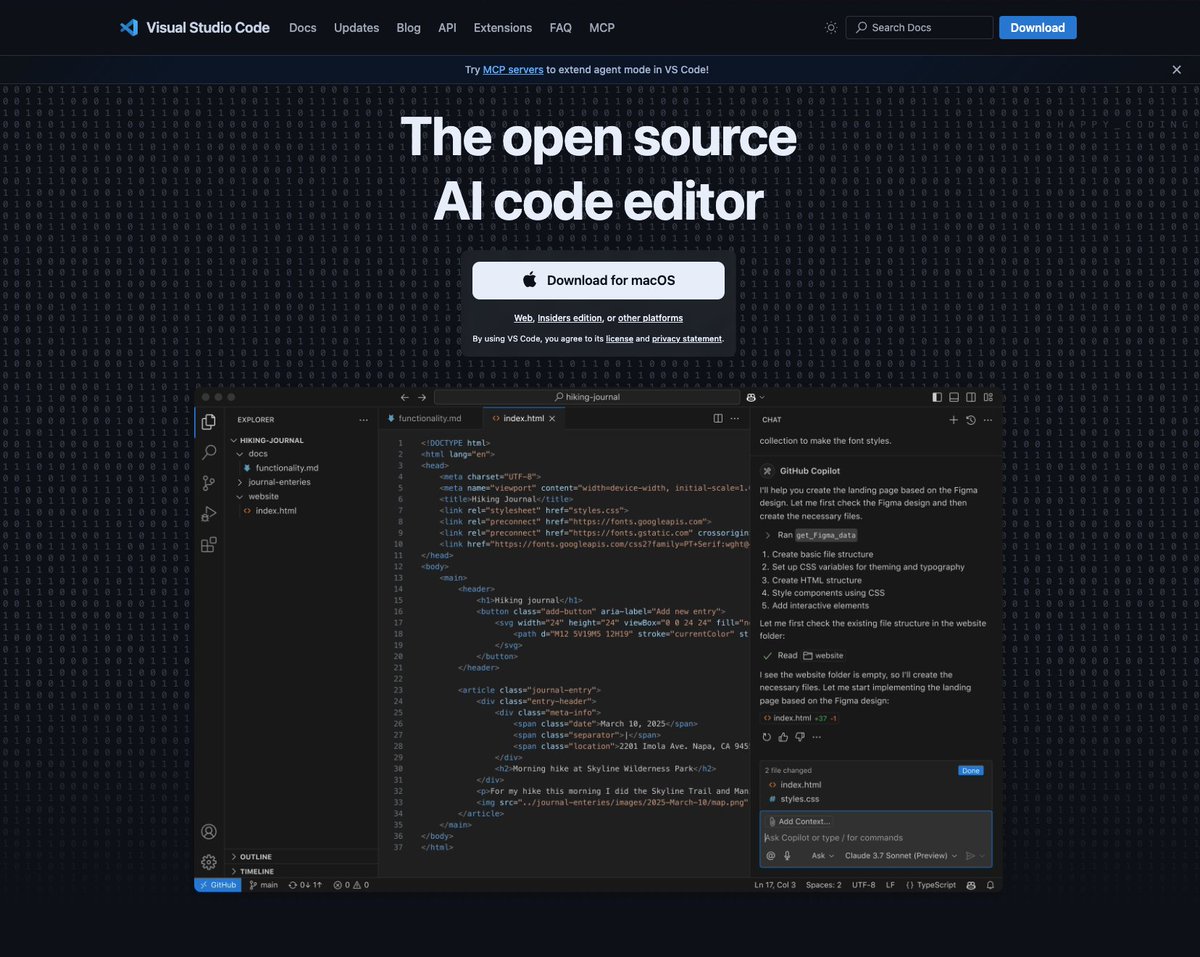1200x957 pixels.
Task: Click the Ask Copilot chat input box
Action: point(876,838)
